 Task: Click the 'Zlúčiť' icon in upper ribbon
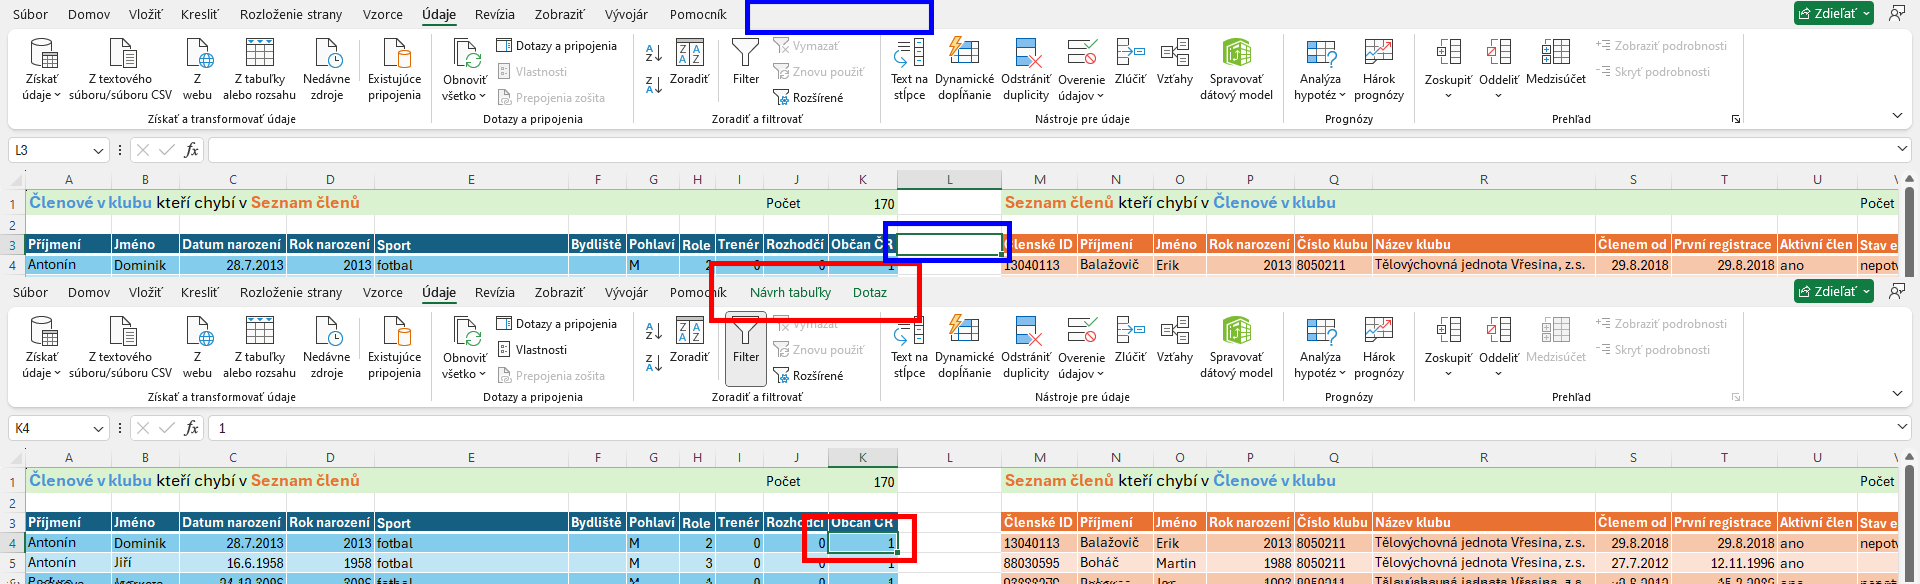coord(1130,62)
